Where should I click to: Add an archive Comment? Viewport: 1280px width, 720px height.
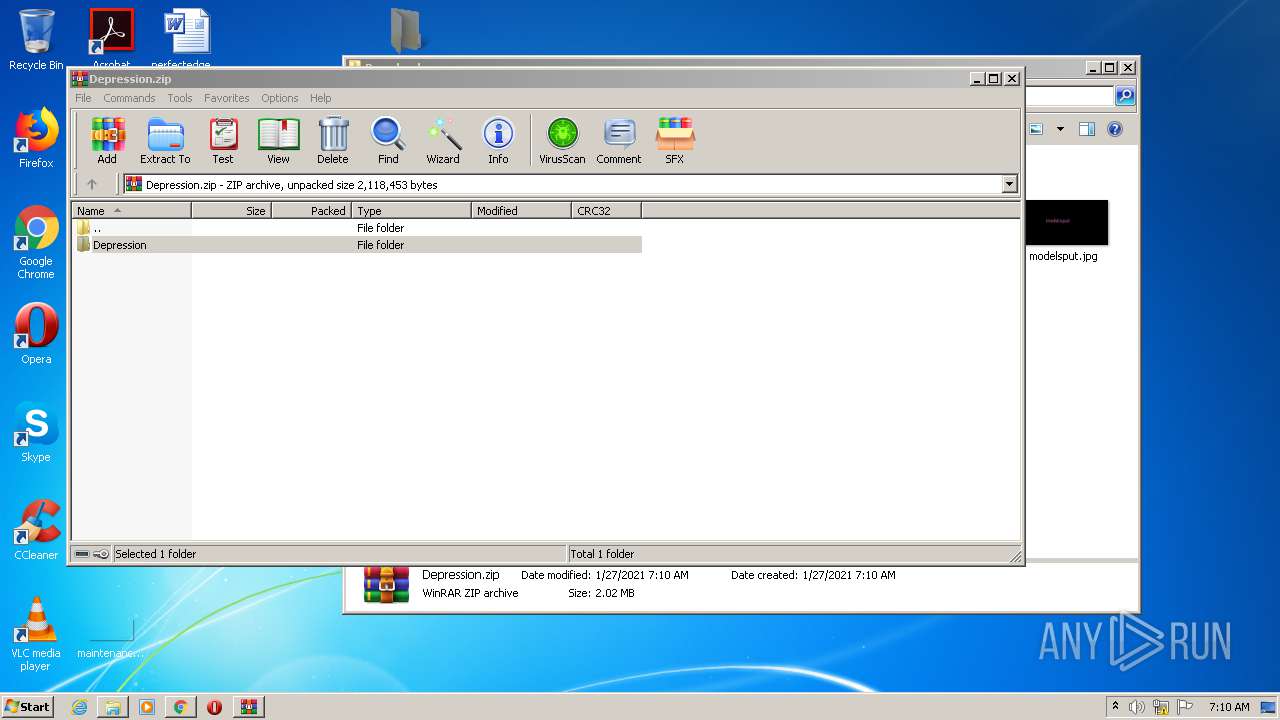(619, 140)
